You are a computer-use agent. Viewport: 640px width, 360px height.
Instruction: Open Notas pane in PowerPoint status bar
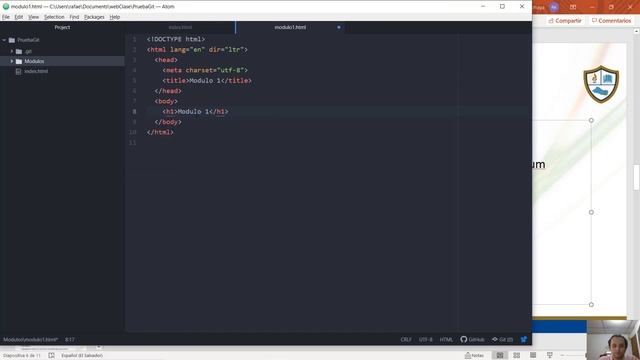pyautogui.click(x=474, y=356)
